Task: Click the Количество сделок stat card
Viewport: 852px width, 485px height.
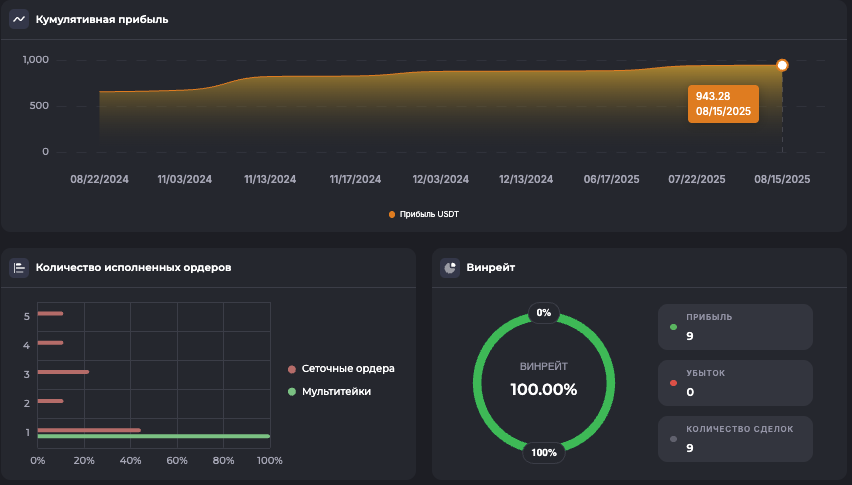Action: pos(735,439)
